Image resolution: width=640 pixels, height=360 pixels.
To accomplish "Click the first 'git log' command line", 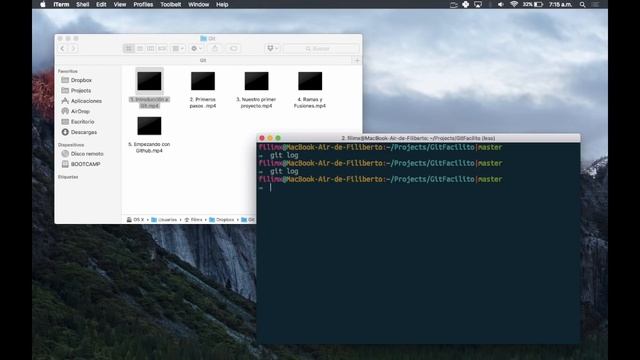I will (284, 155).
